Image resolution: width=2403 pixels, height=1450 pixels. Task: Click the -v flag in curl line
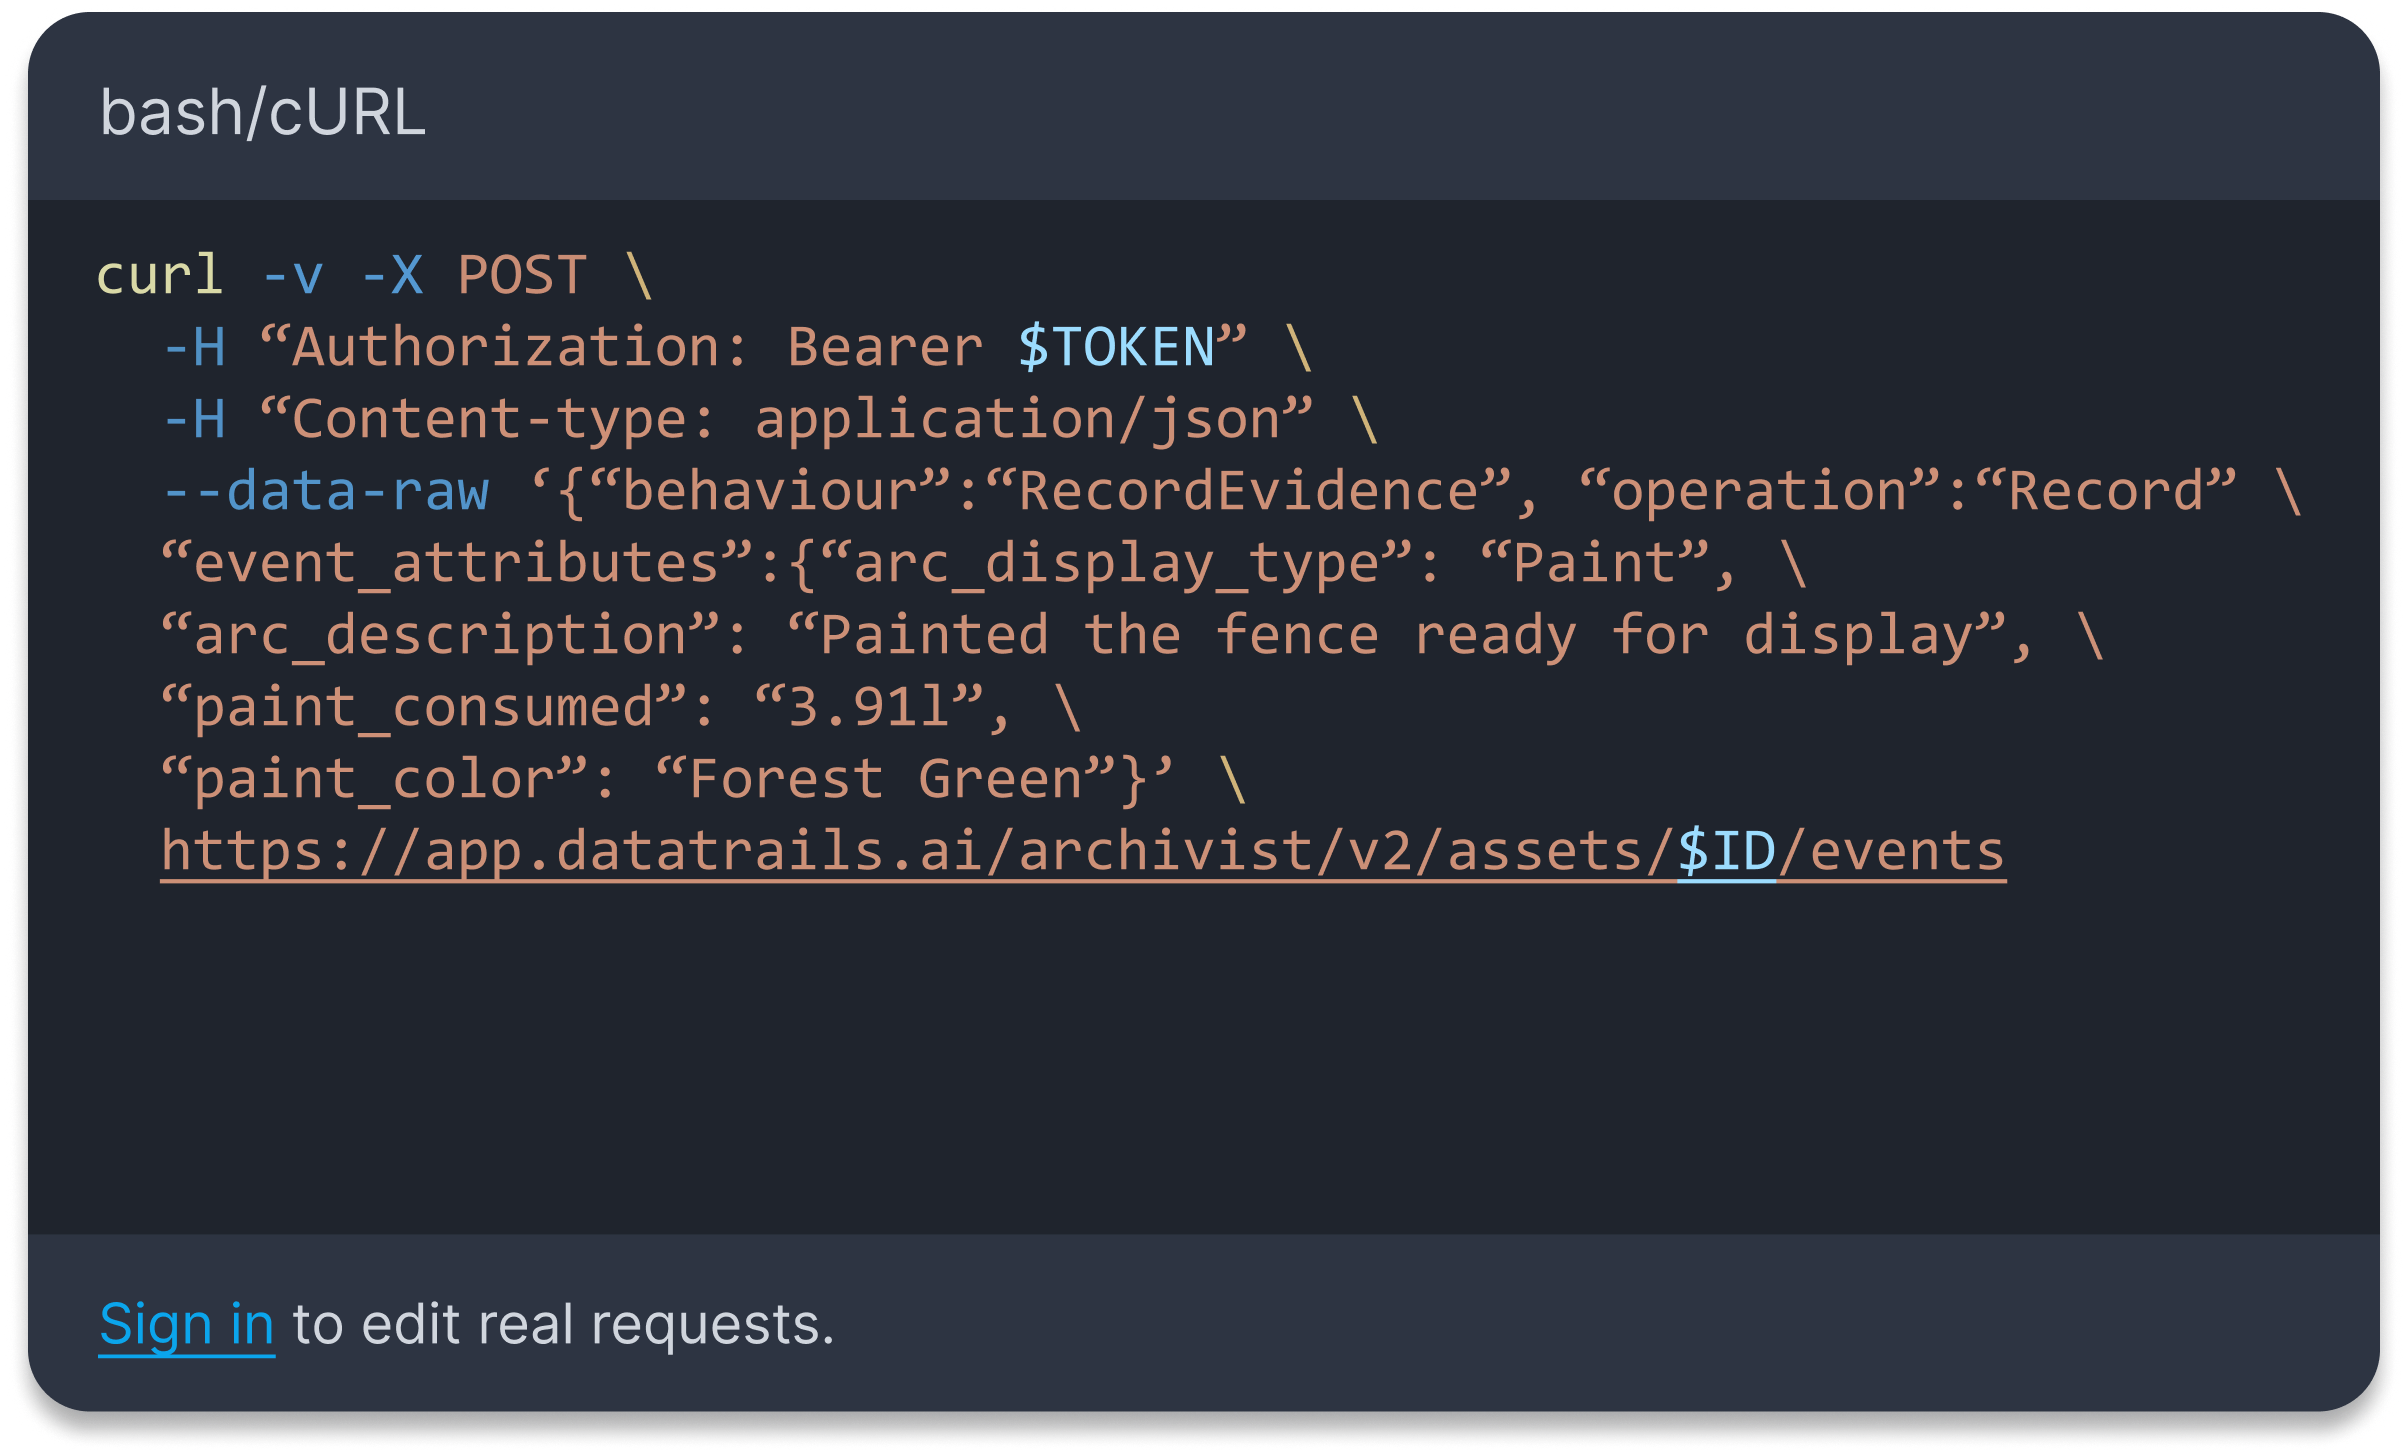292,277
